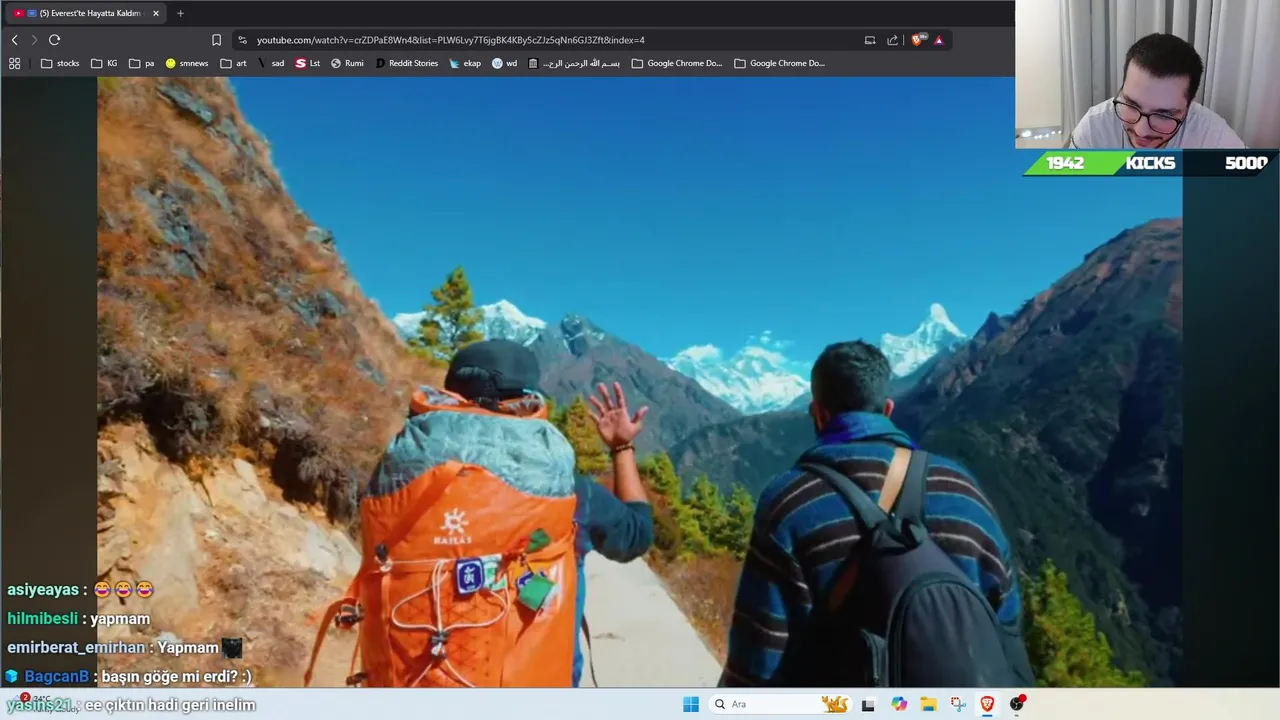1280x720 pixels.
Task: Open the sad bookmark
Action: pyautogui.click(x=271, y=63)
